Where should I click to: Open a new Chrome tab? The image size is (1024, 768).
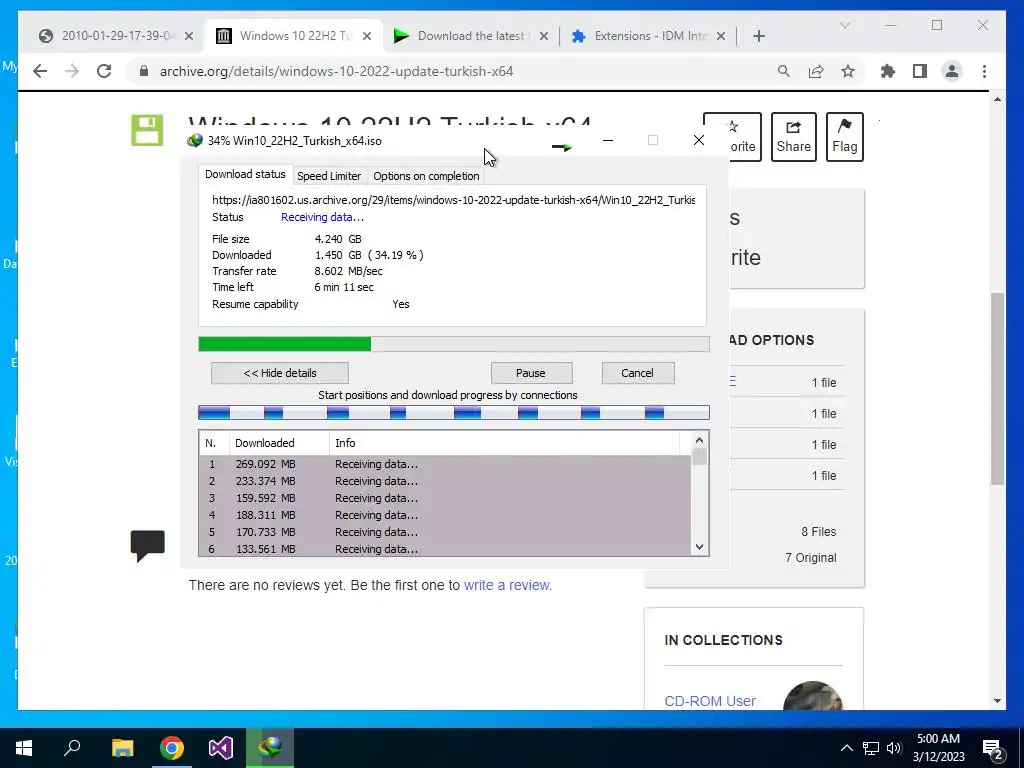pyautogui.click(x=758, y=36)
